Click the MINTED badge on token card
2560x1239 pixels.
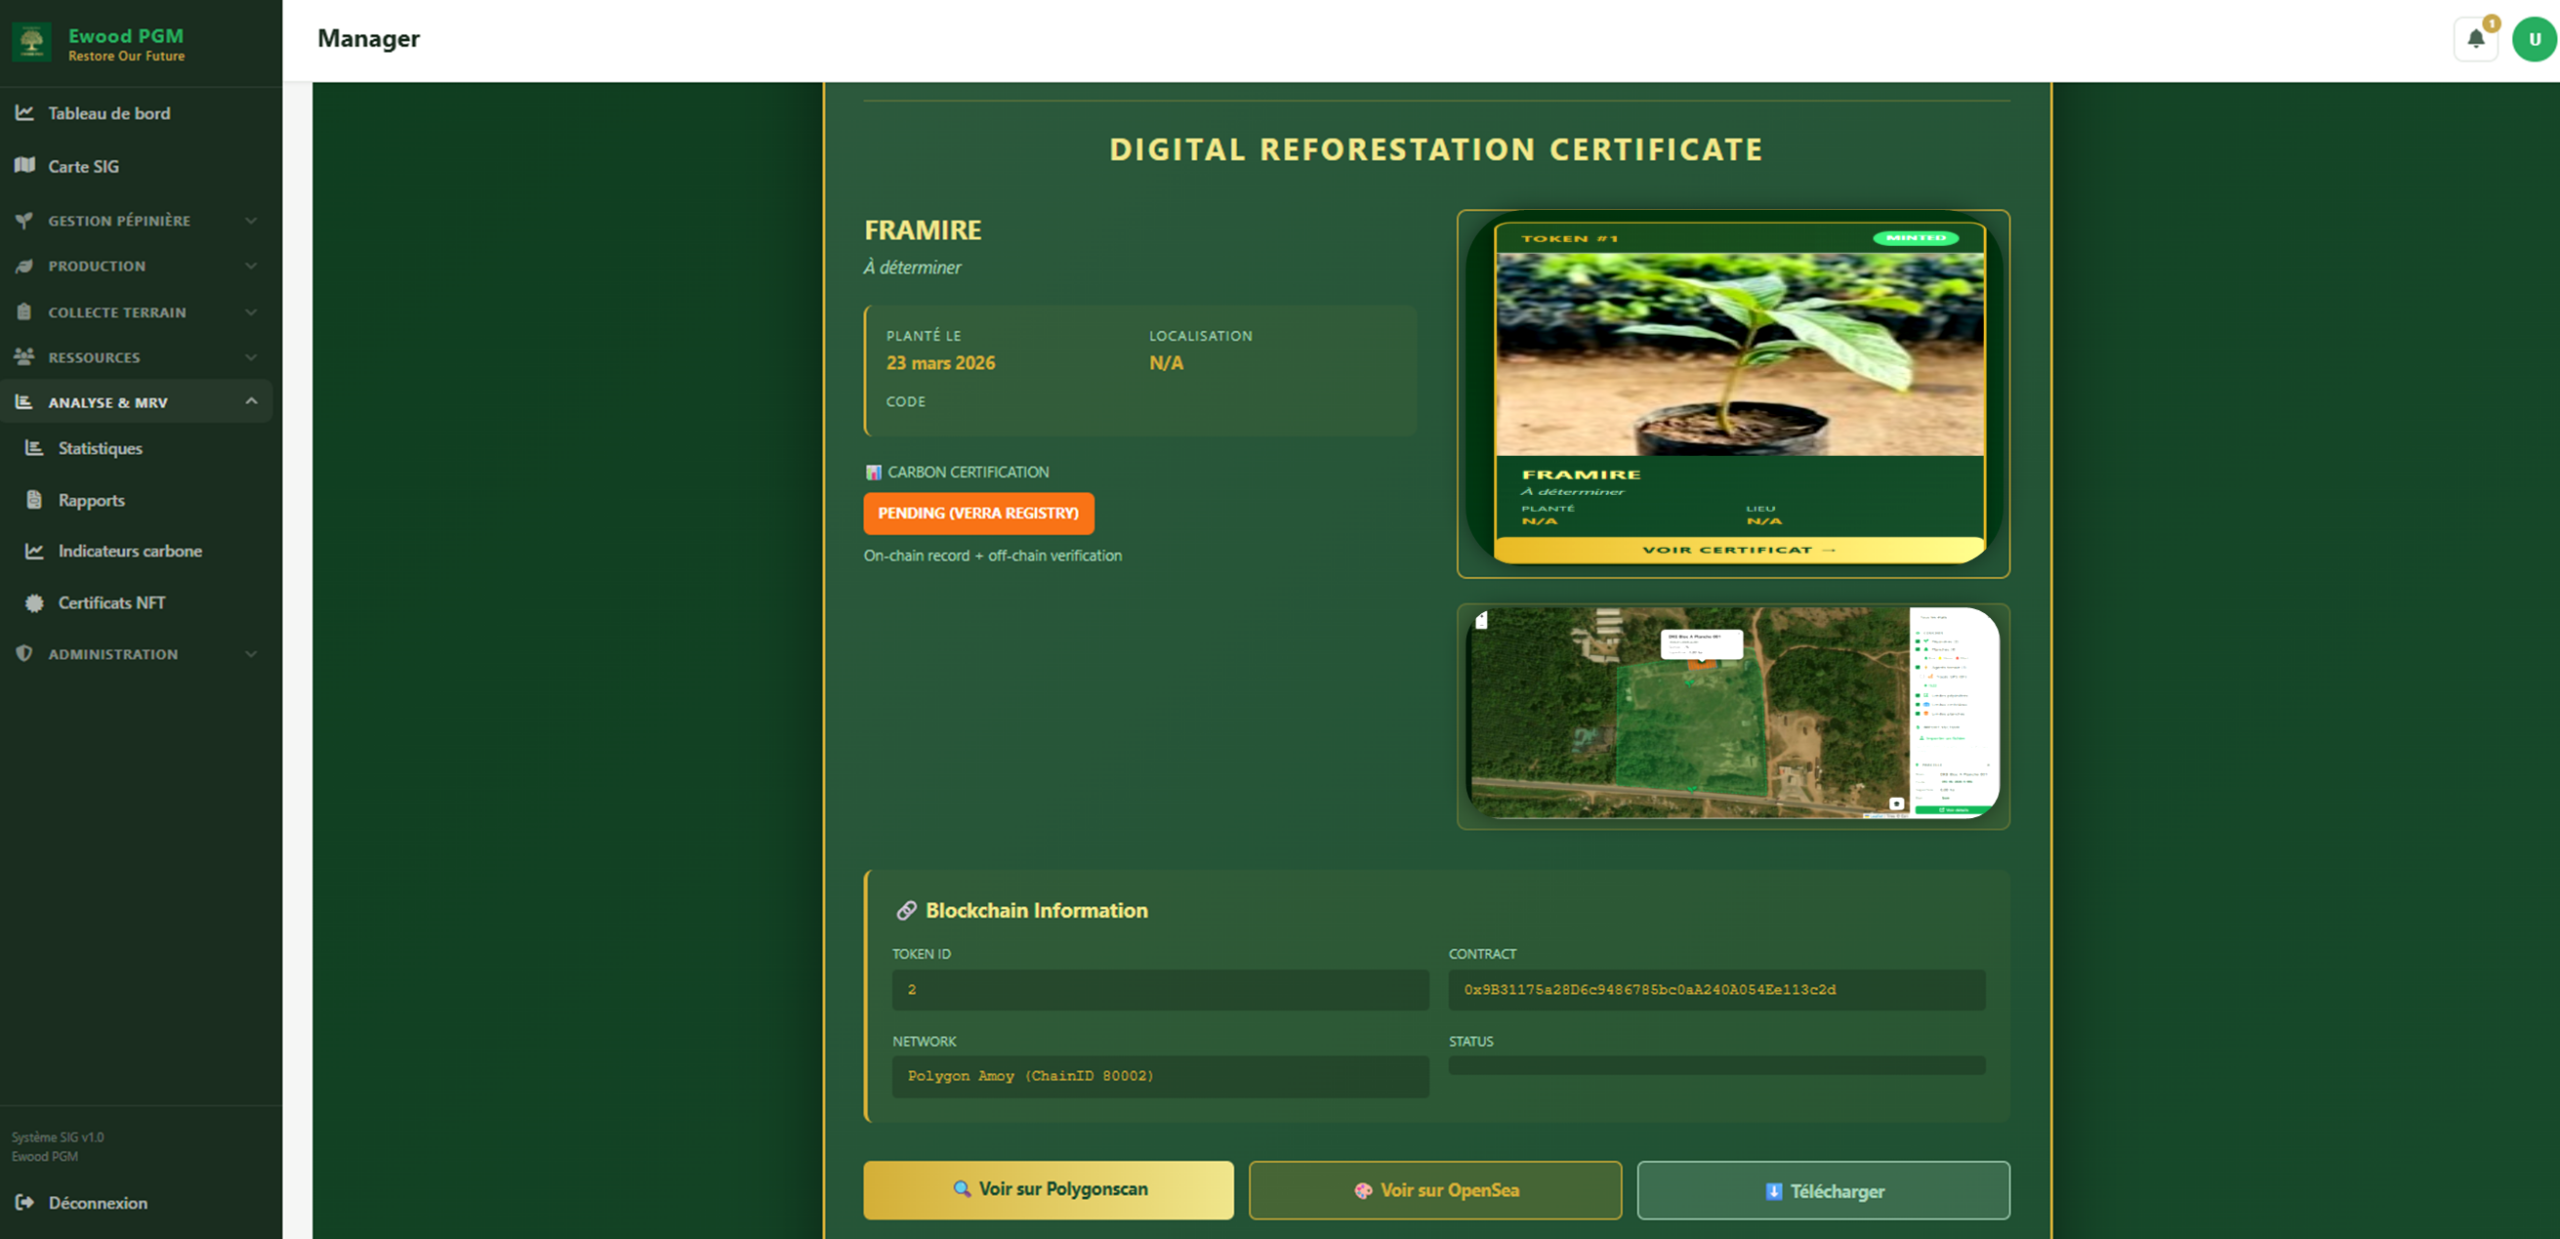coord(1916,238)
